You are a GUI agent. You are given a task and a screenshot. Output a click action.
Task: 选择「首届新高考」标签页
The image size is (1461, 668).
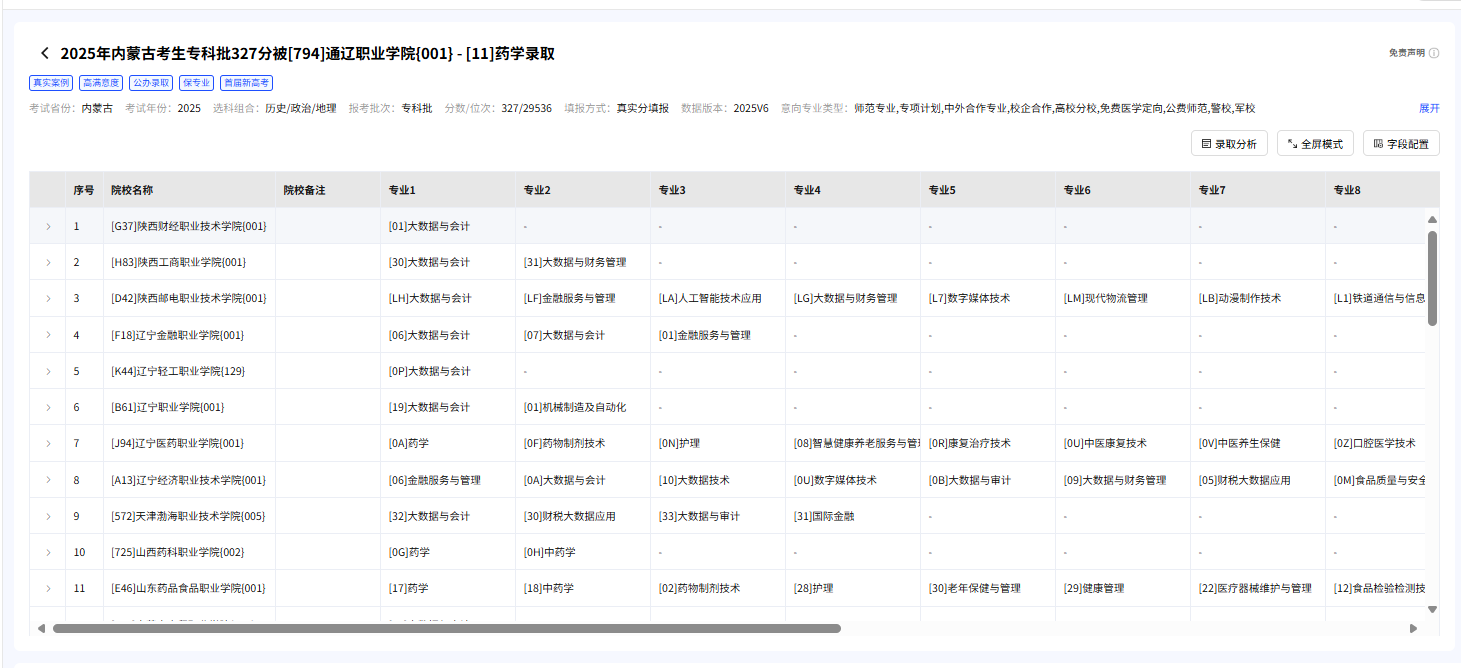coord(246,84)
